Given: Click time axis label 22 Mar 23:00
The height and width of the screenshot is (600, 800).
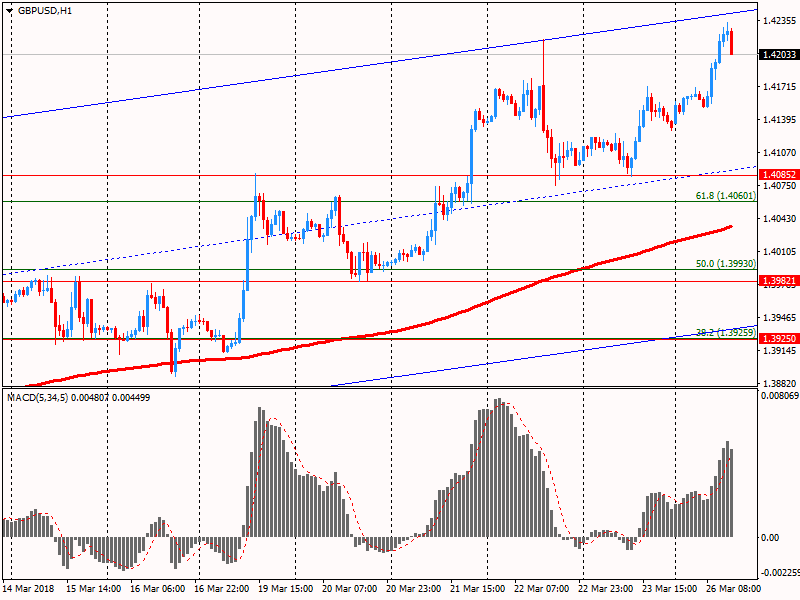Looking at the screenshot, I should coord(606,588).
